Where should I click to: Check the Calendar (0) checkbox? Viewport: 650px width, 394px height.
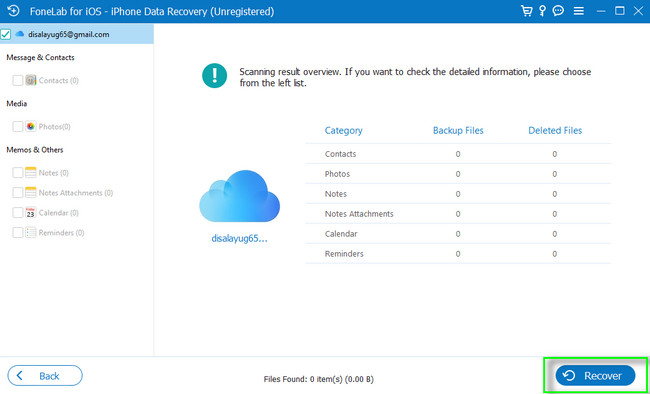click(x=17, y=213)
